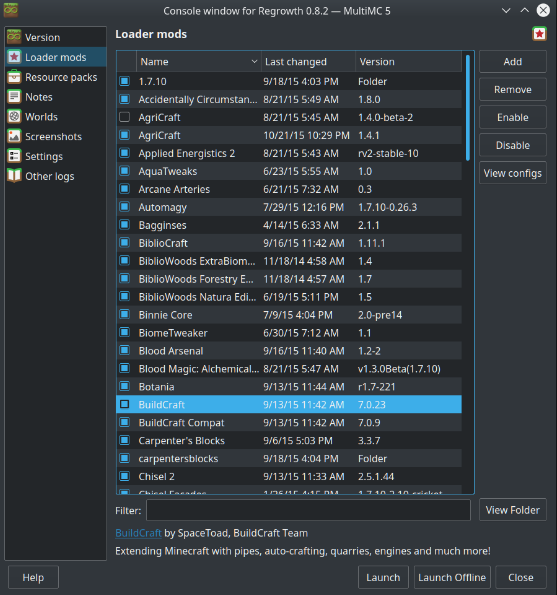Click the Screenshots icon in sidebar
Image resolution: width=557 pixels, height=595 pixels.
coord(14,136)
